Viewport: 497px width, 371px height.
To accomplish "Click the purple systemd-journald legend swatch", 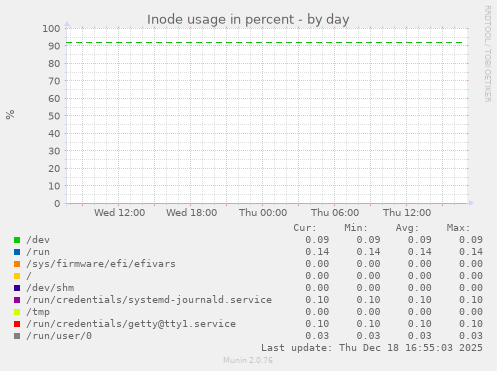I will 17,300.
